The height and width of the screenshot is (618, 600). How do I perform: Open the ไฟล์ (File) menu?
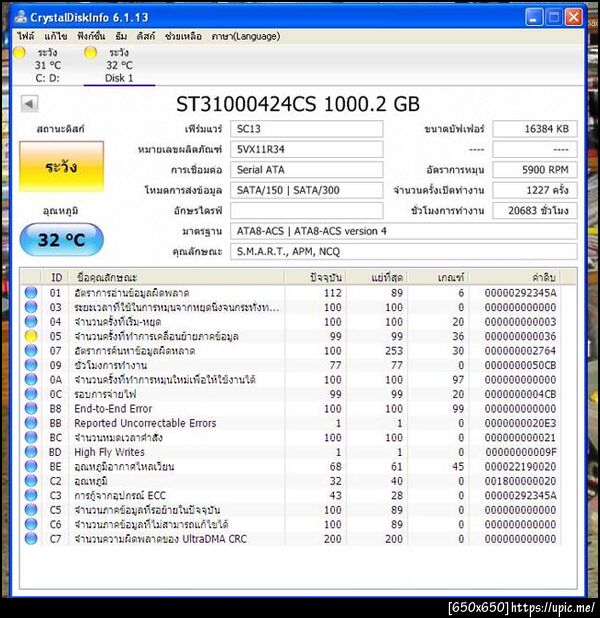point(26,36)
